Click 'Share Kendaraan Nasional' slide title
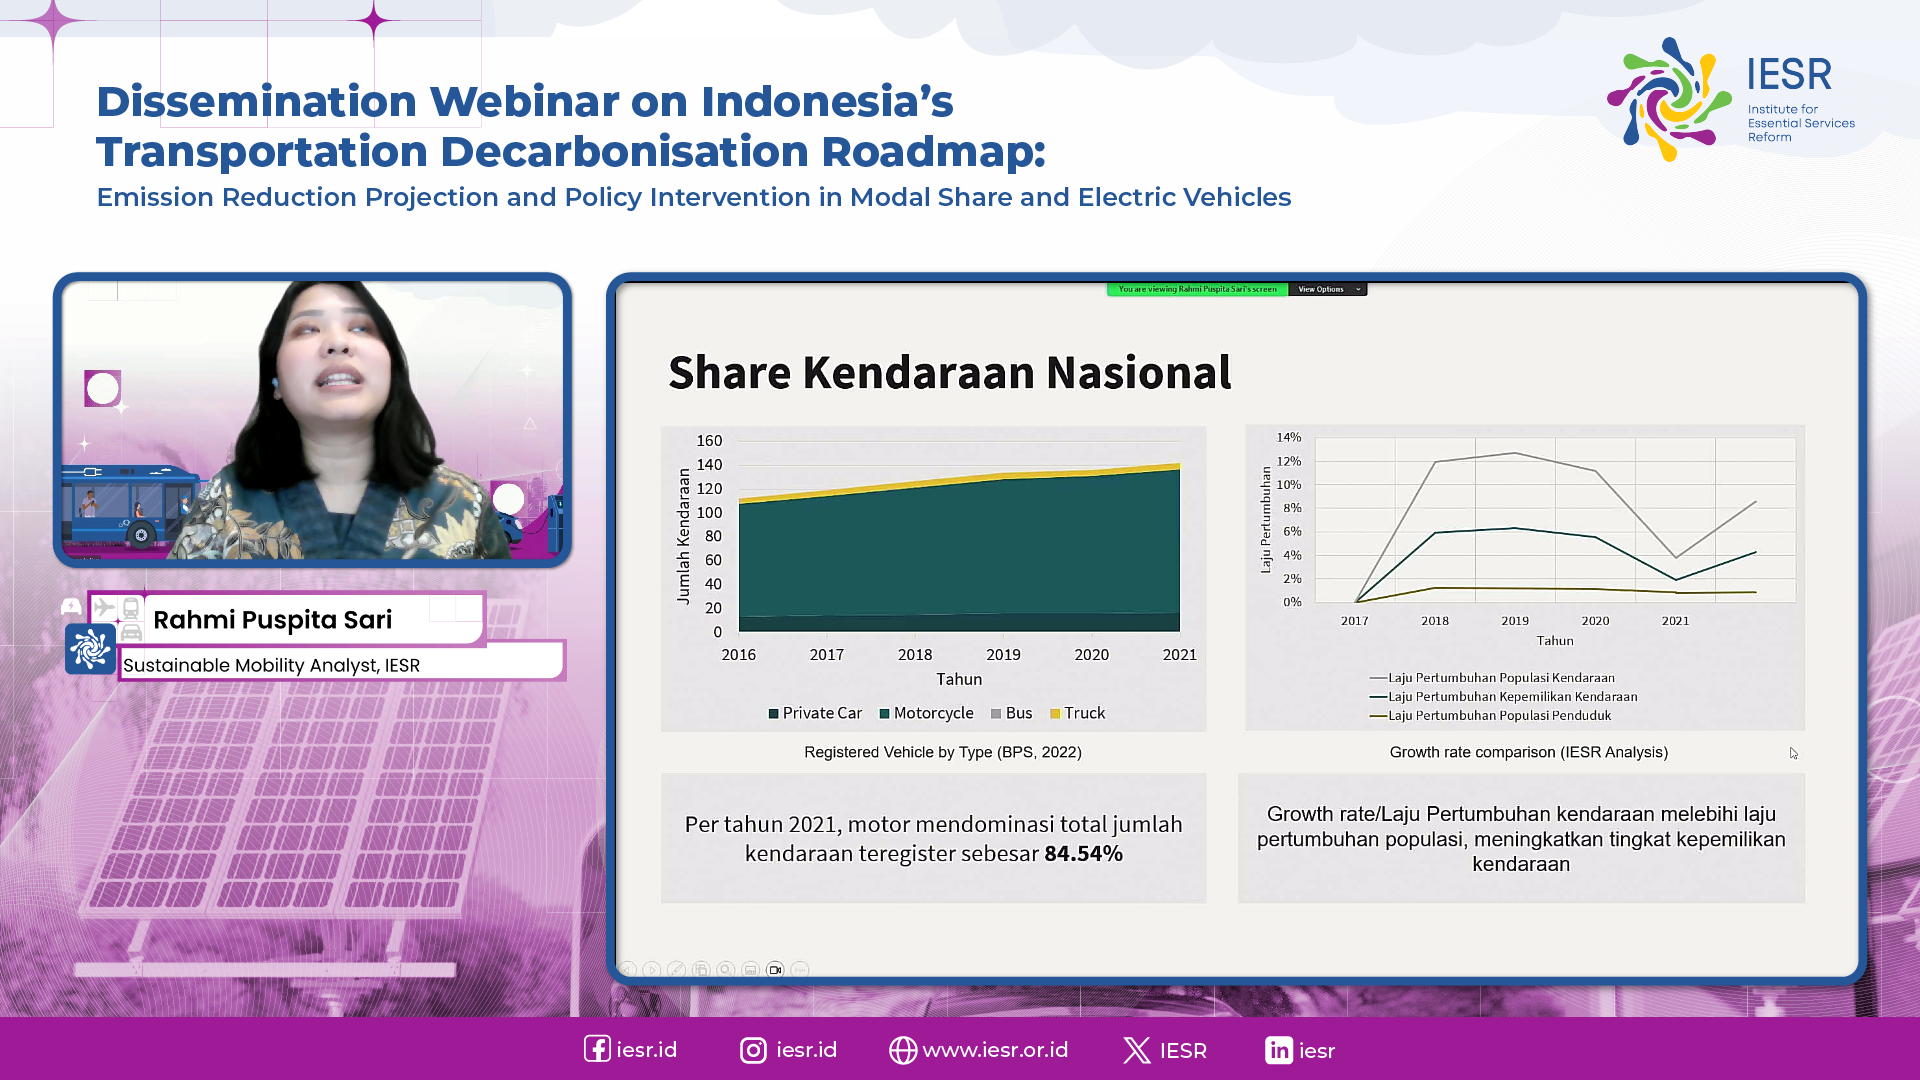This screenshot has width=1920, height=1080. tap(950, 372)
